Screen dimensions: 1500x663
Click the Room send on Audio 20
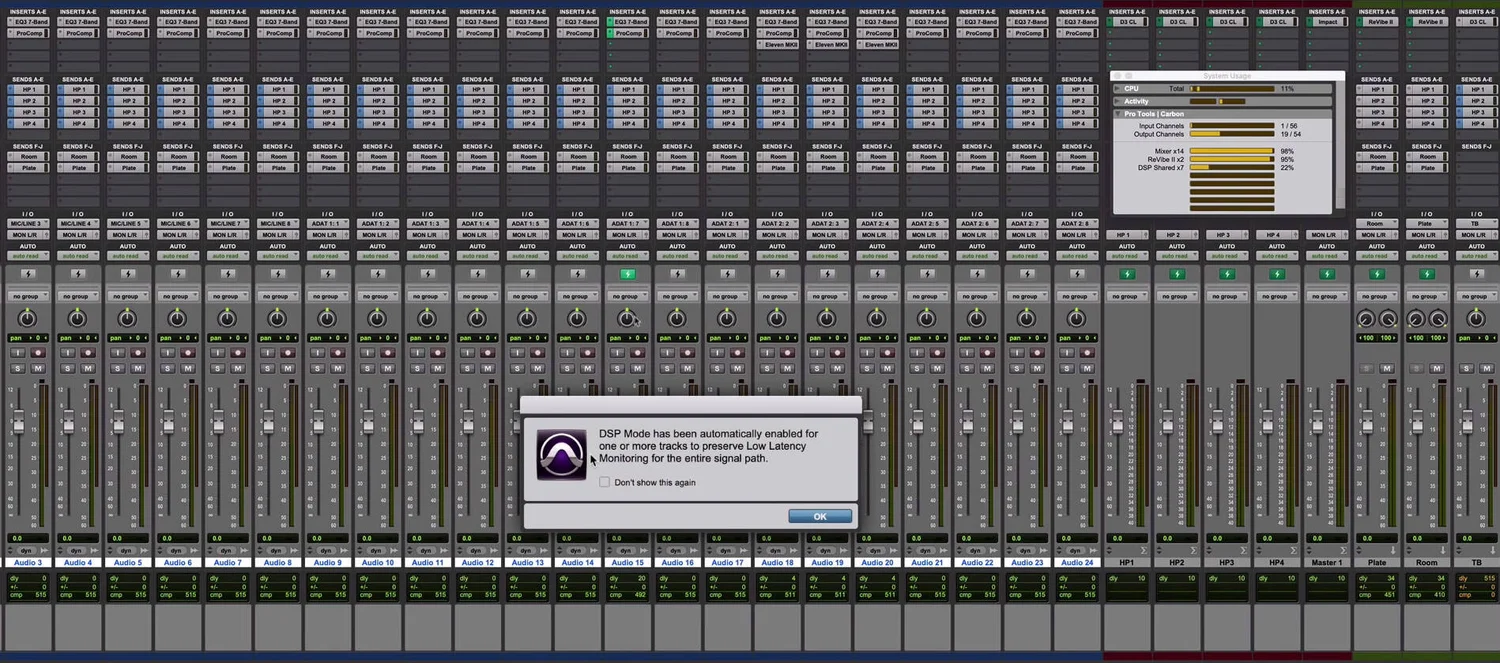[878, 156]
